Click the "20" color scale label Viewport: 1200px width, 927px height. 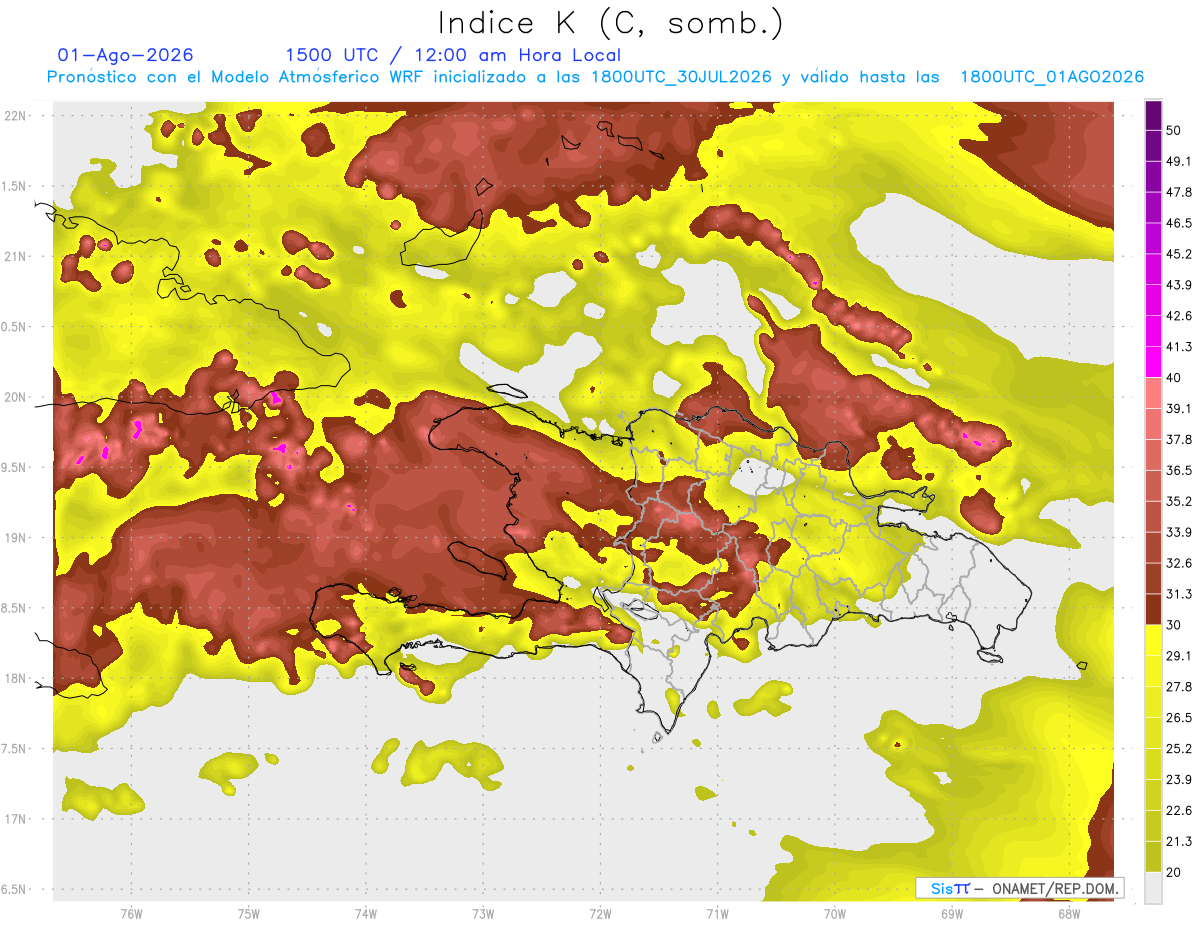point(1175,872)
